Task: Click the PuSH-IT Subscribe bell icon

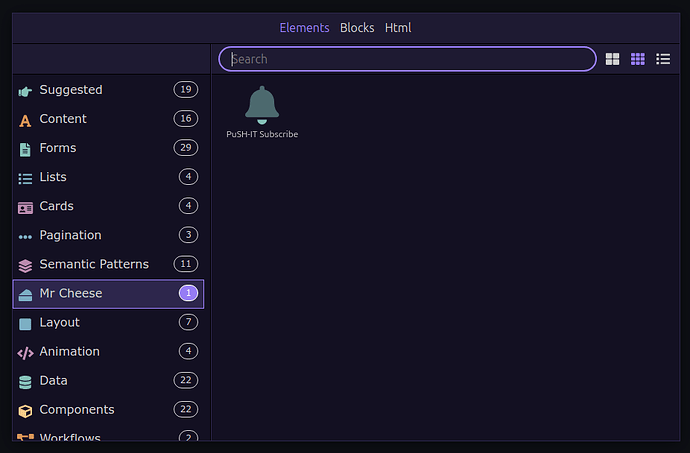Action: (x=262, y=105)
